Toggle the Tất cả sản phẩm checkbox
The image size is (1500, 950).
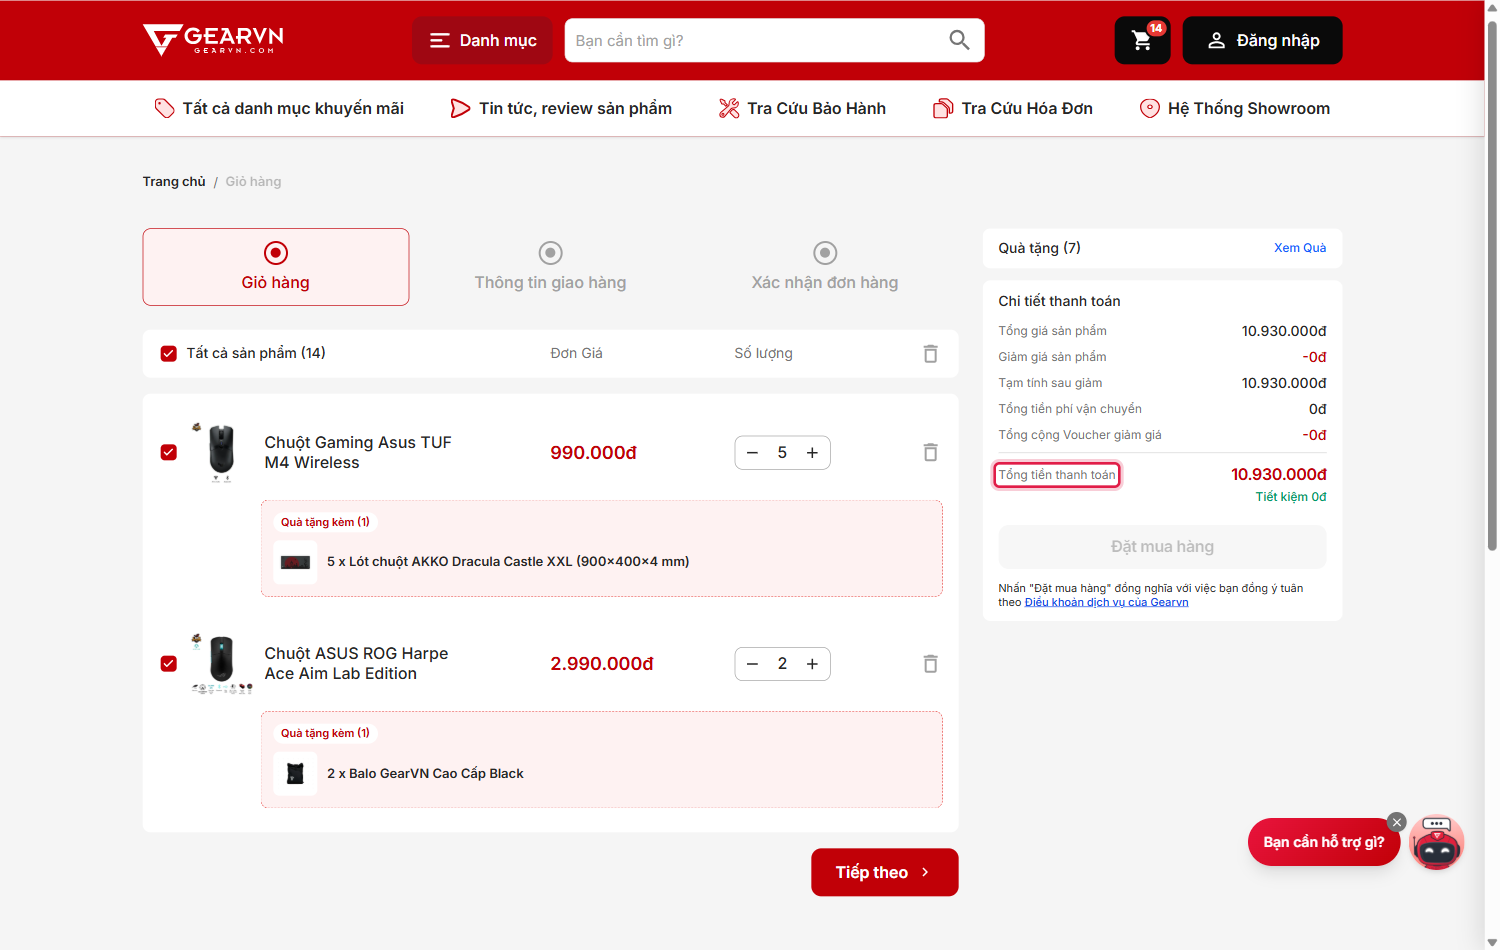click(169, 354)
